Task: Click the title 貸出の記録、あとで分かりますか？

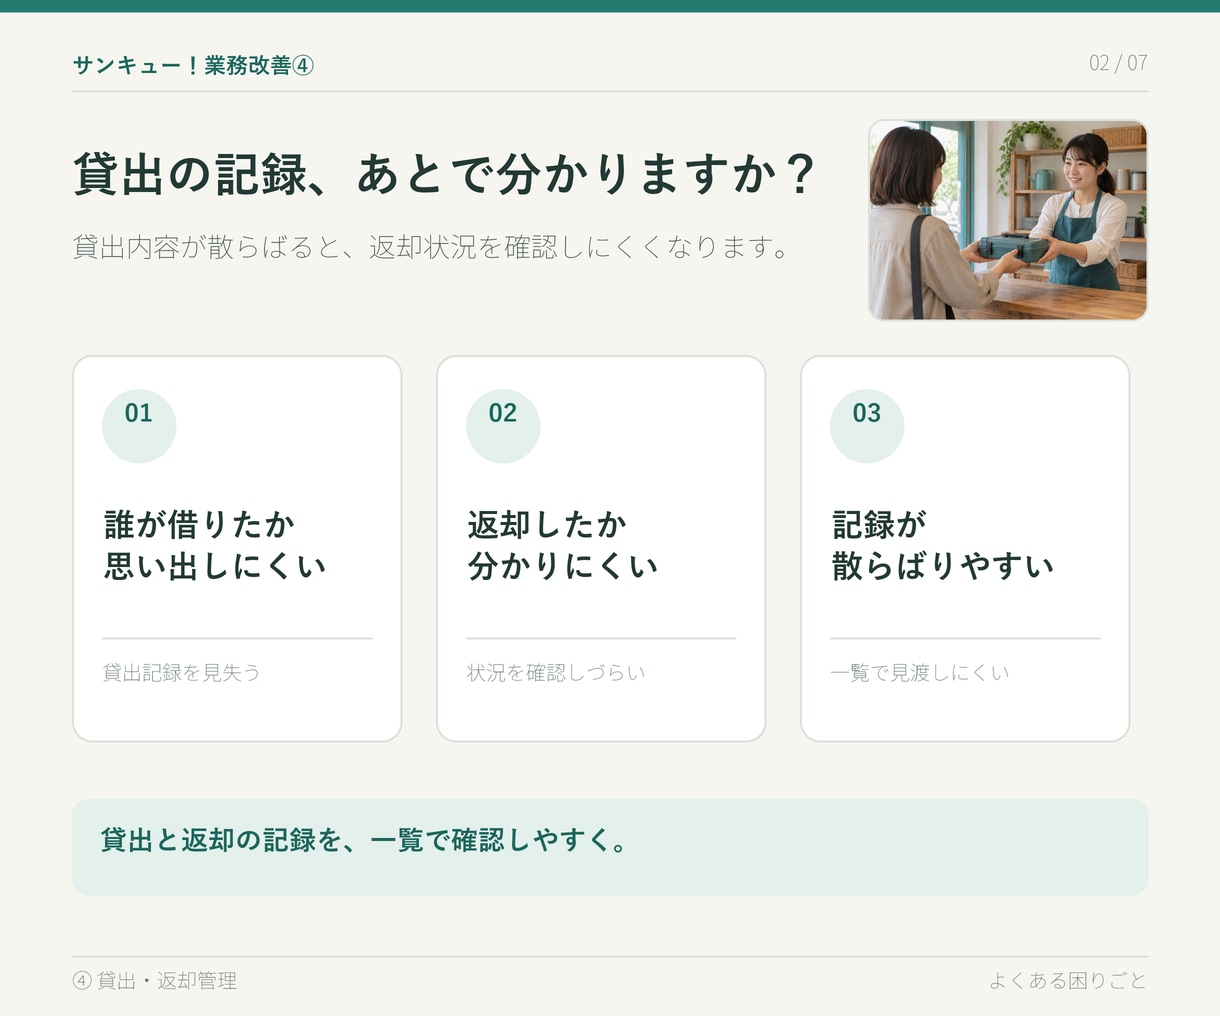Action: 446,174
